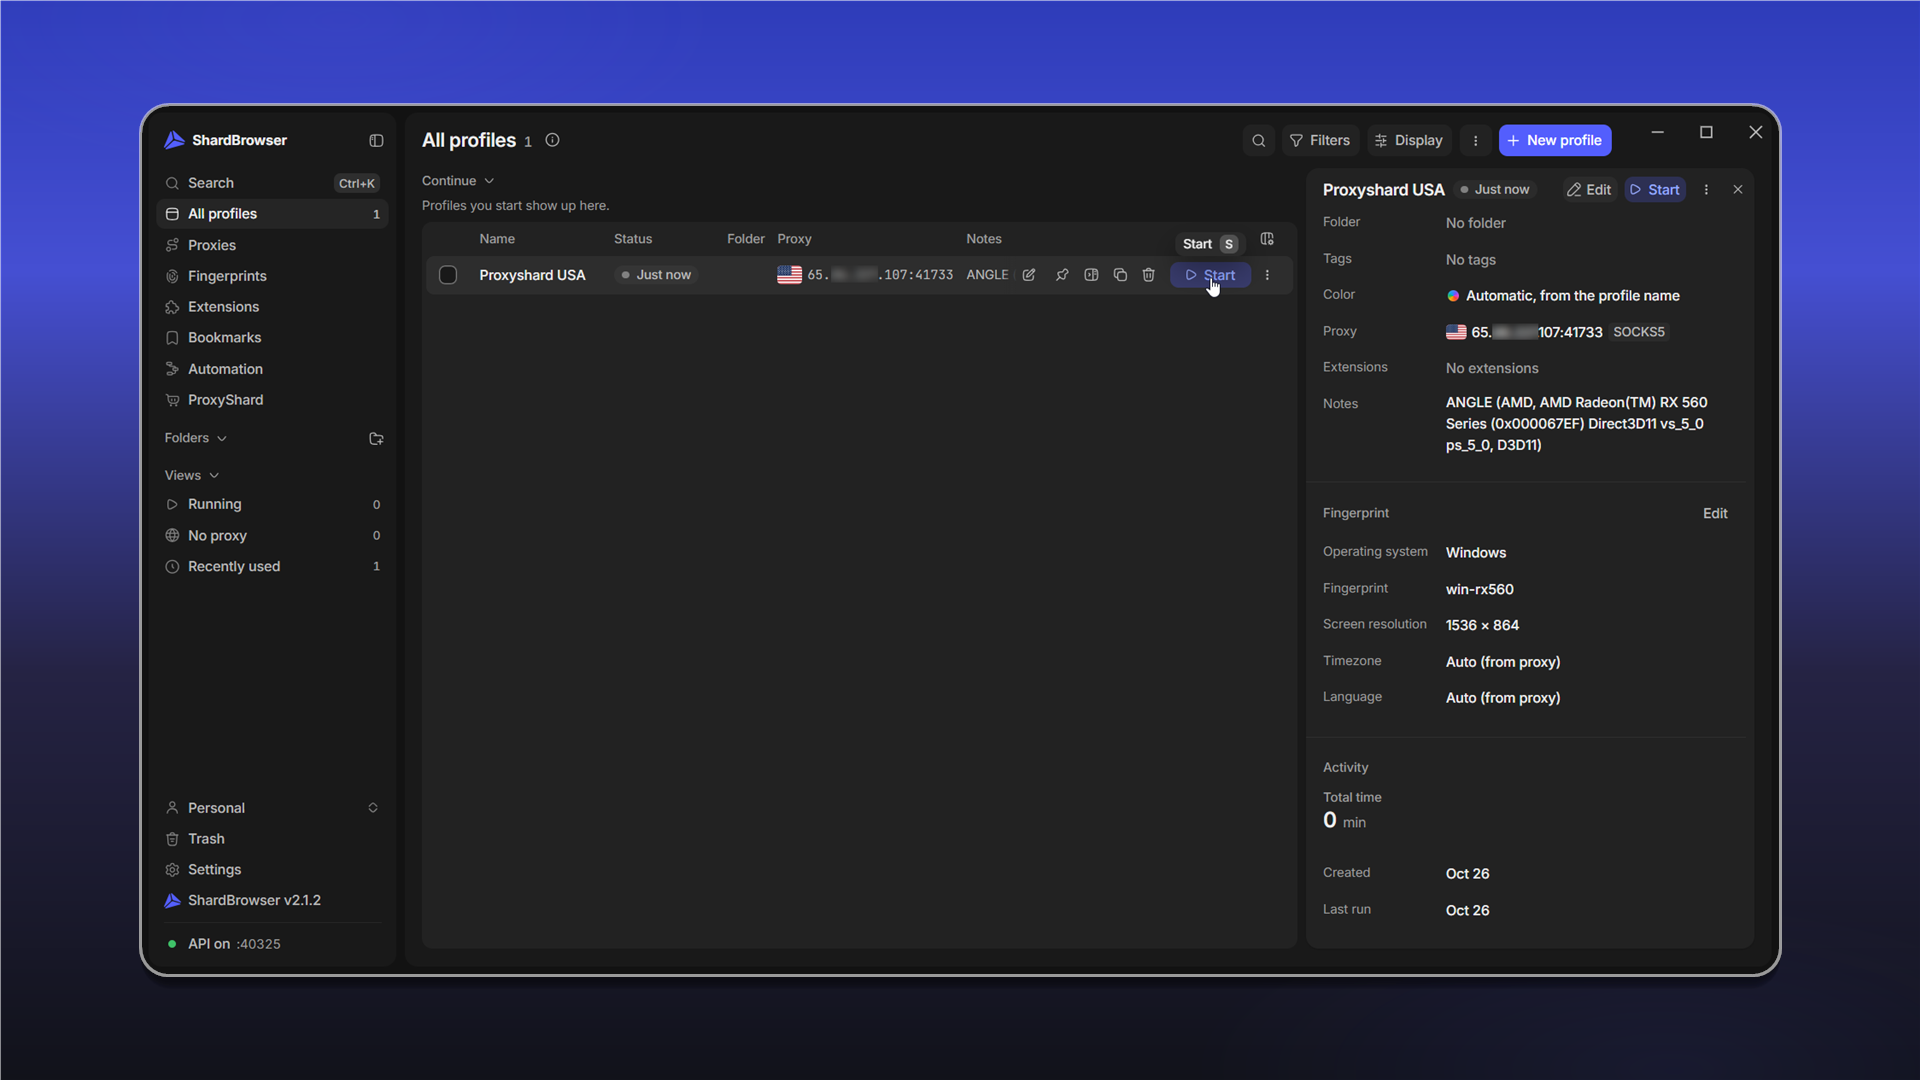Create a New profile
1920x1080 pixels.
[1554, 141]
